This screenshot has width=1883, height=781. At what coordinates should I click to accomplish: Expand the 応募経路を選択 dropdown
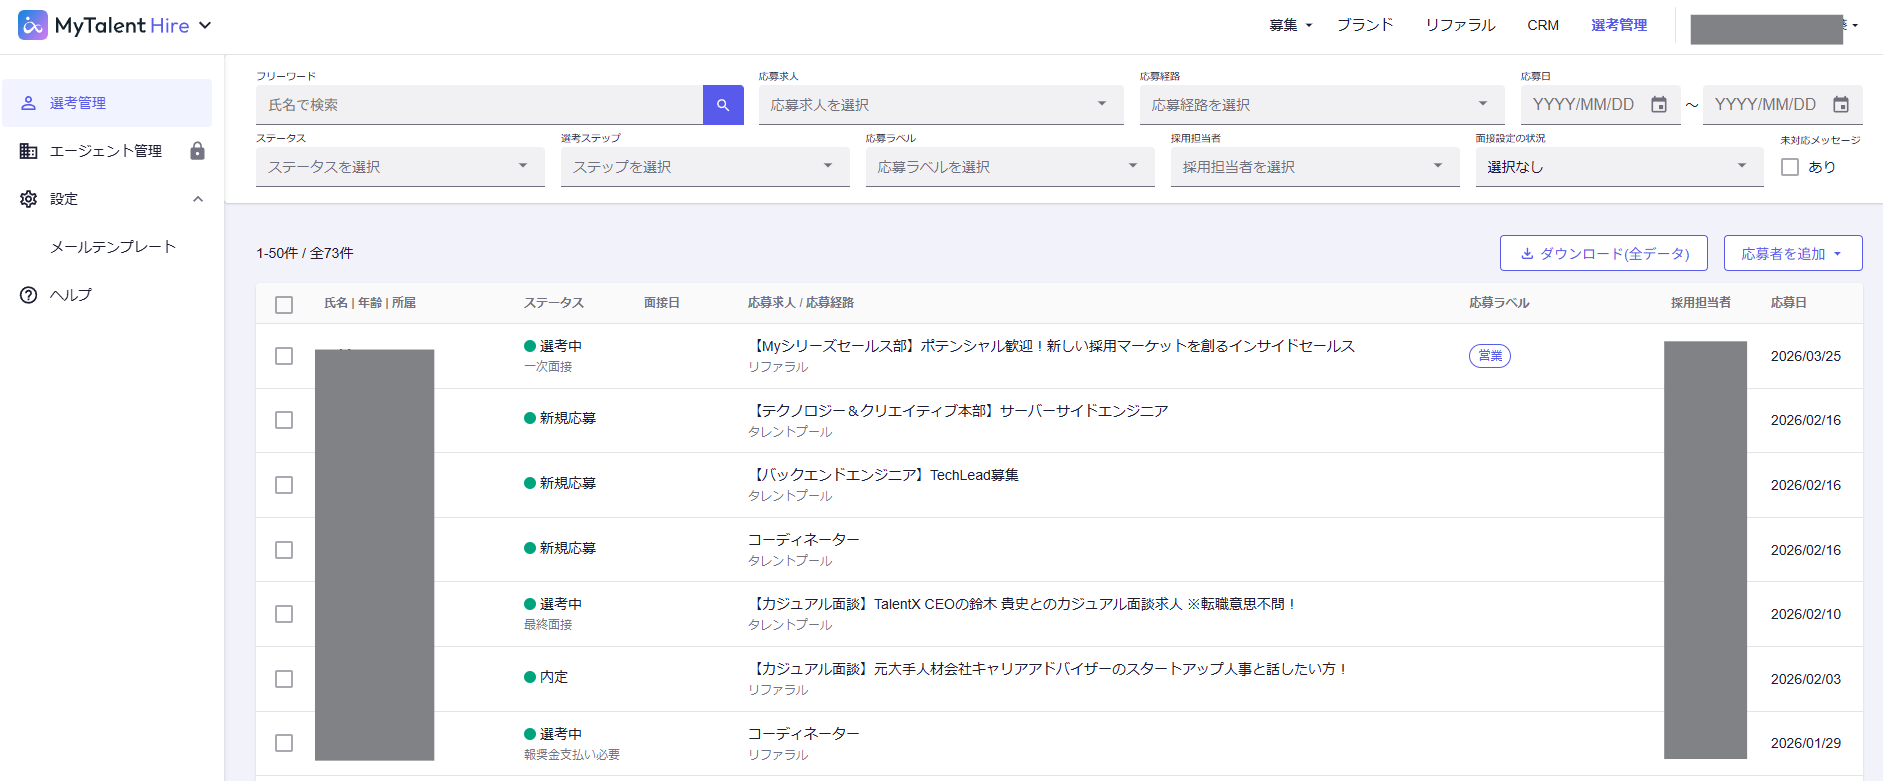1321,105
